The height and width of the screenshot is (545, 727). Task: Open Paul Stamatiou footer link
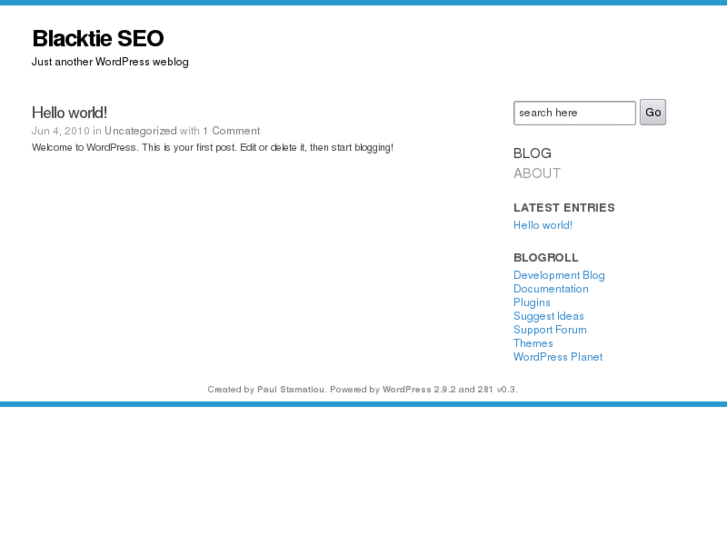point(291,390)
